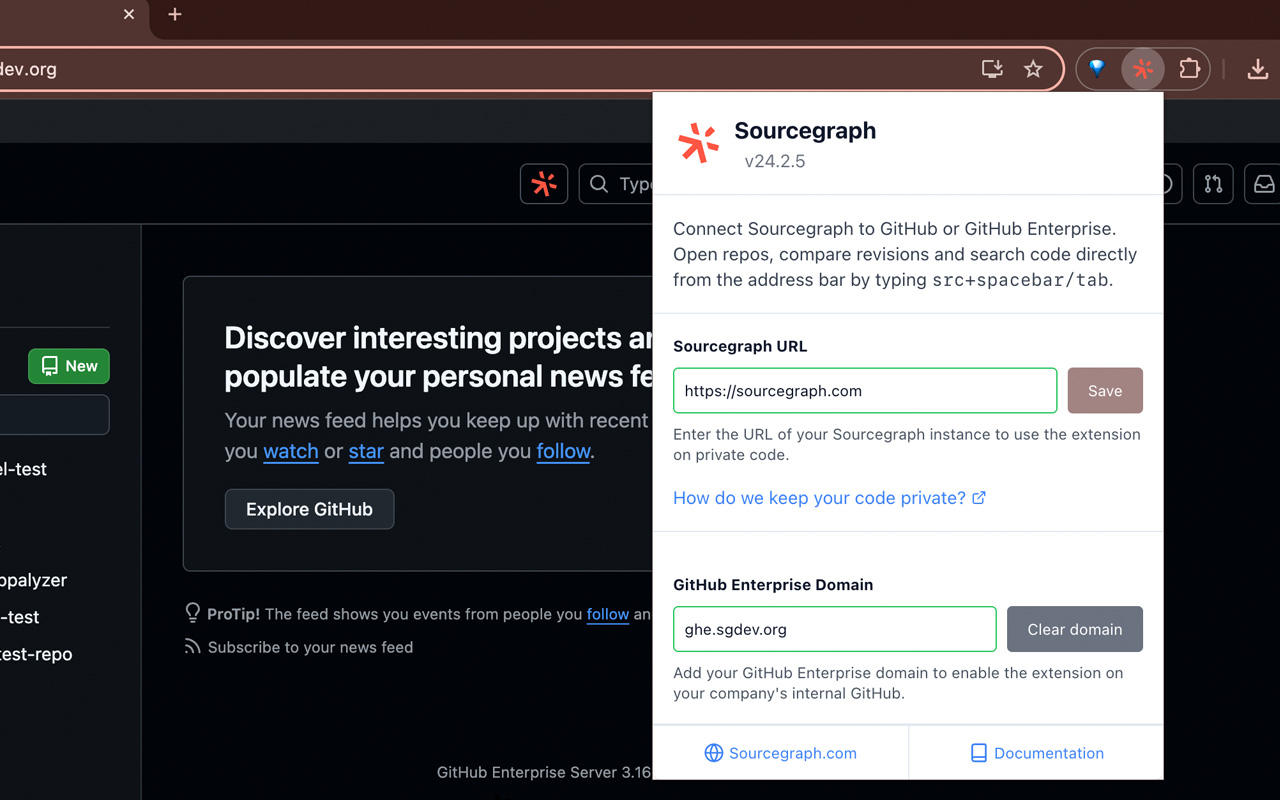Open the repository ending in 'ppalyzer'
Image resolution: width=1280 pixels, height=800 pixels.
pos(33,580)
